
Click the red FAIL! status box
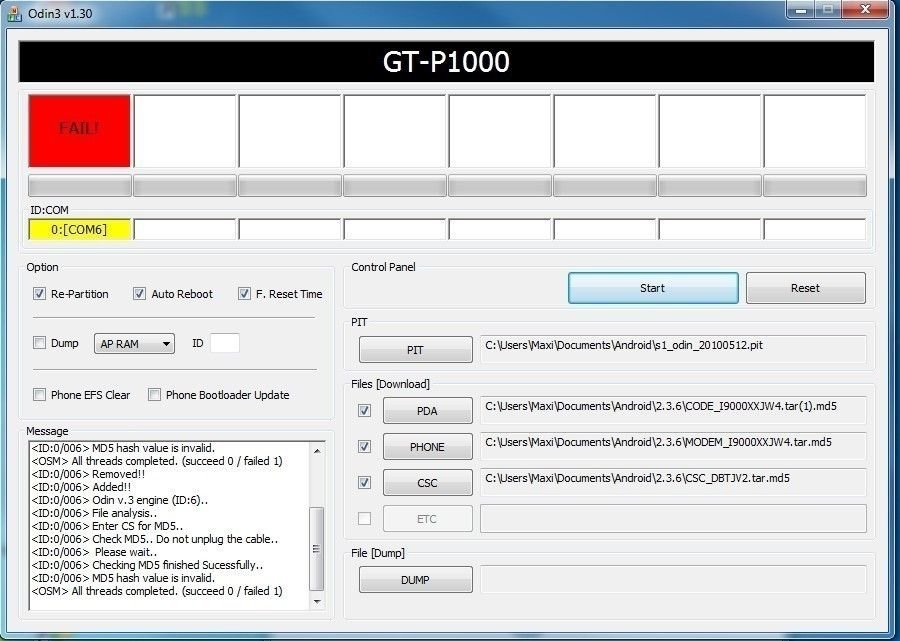click(x=80, y=131)
